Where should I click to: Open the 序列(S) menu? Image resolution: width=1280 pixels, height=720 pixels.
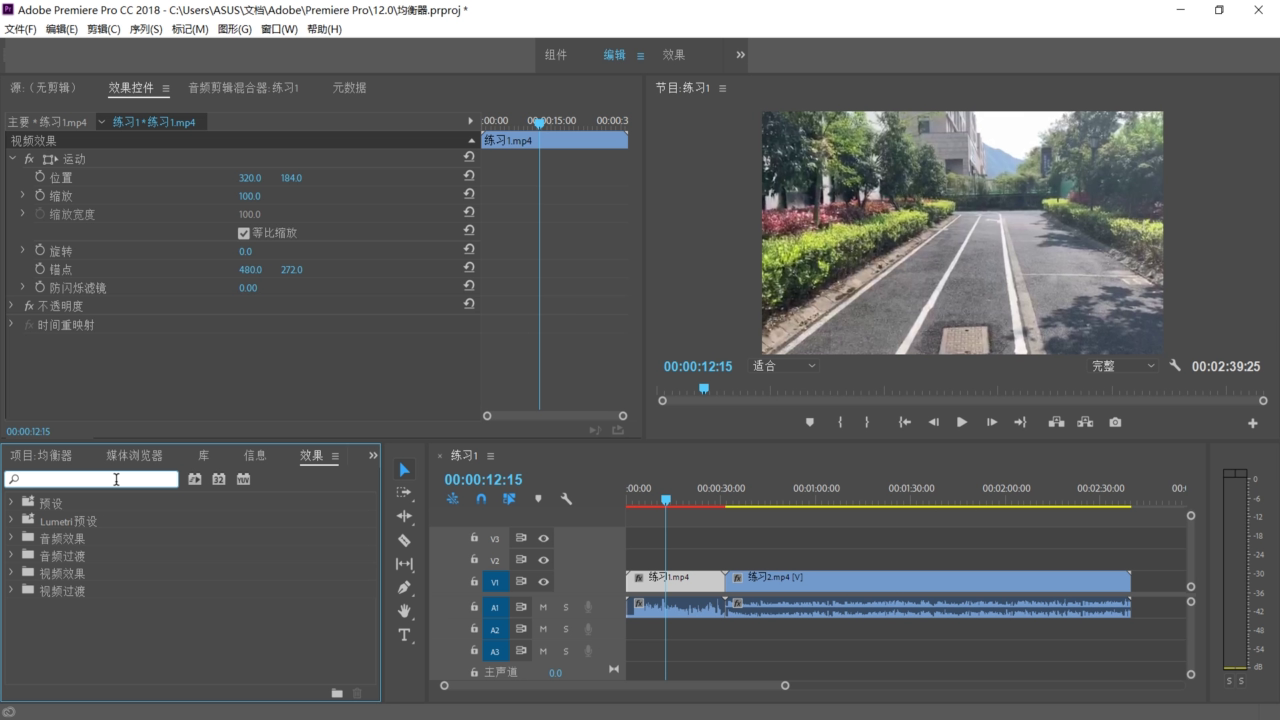click(x=146, y=29)
